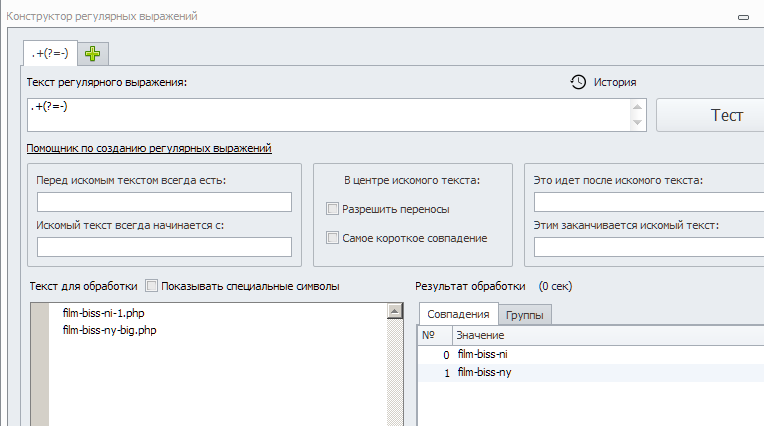Focus 'Перед искомым текстом всегда есть' field
The image size is (764, 426).
coord(164,202)
